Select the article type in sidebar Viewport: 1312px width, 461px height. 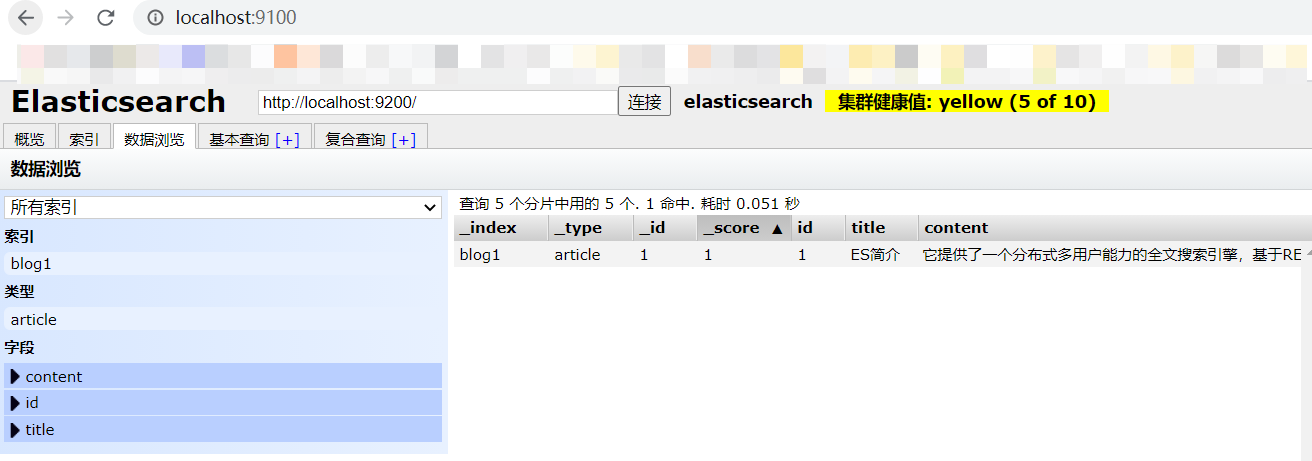coord(223,320)
